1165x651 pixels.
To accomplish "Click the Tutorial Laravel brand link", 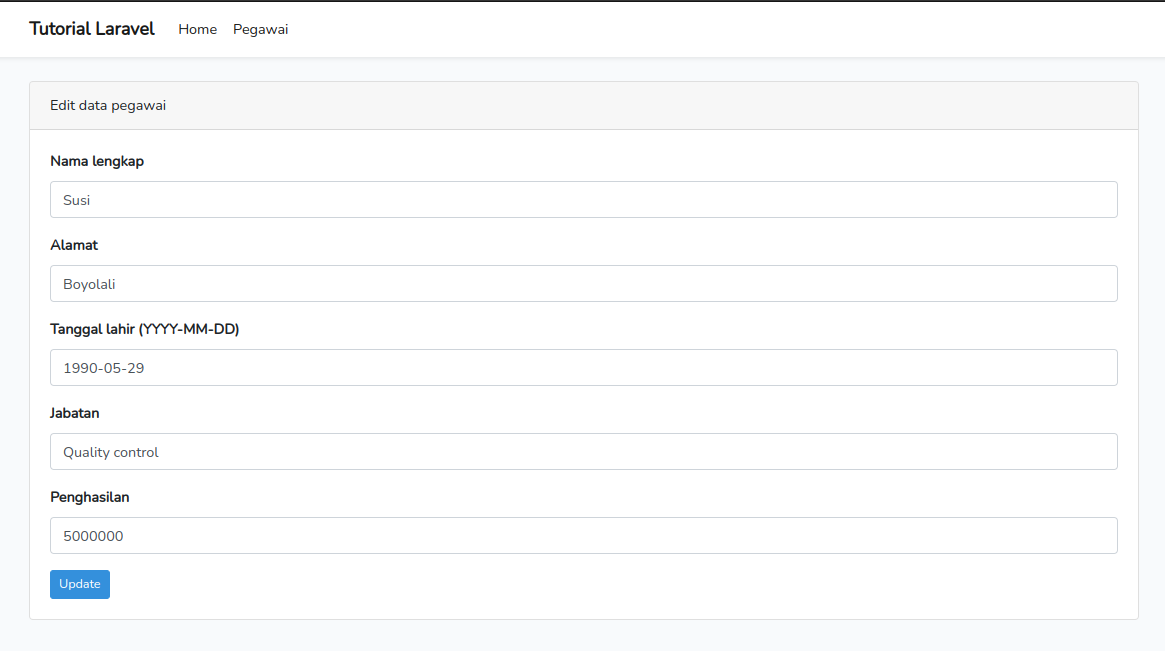I will point(92,29).
